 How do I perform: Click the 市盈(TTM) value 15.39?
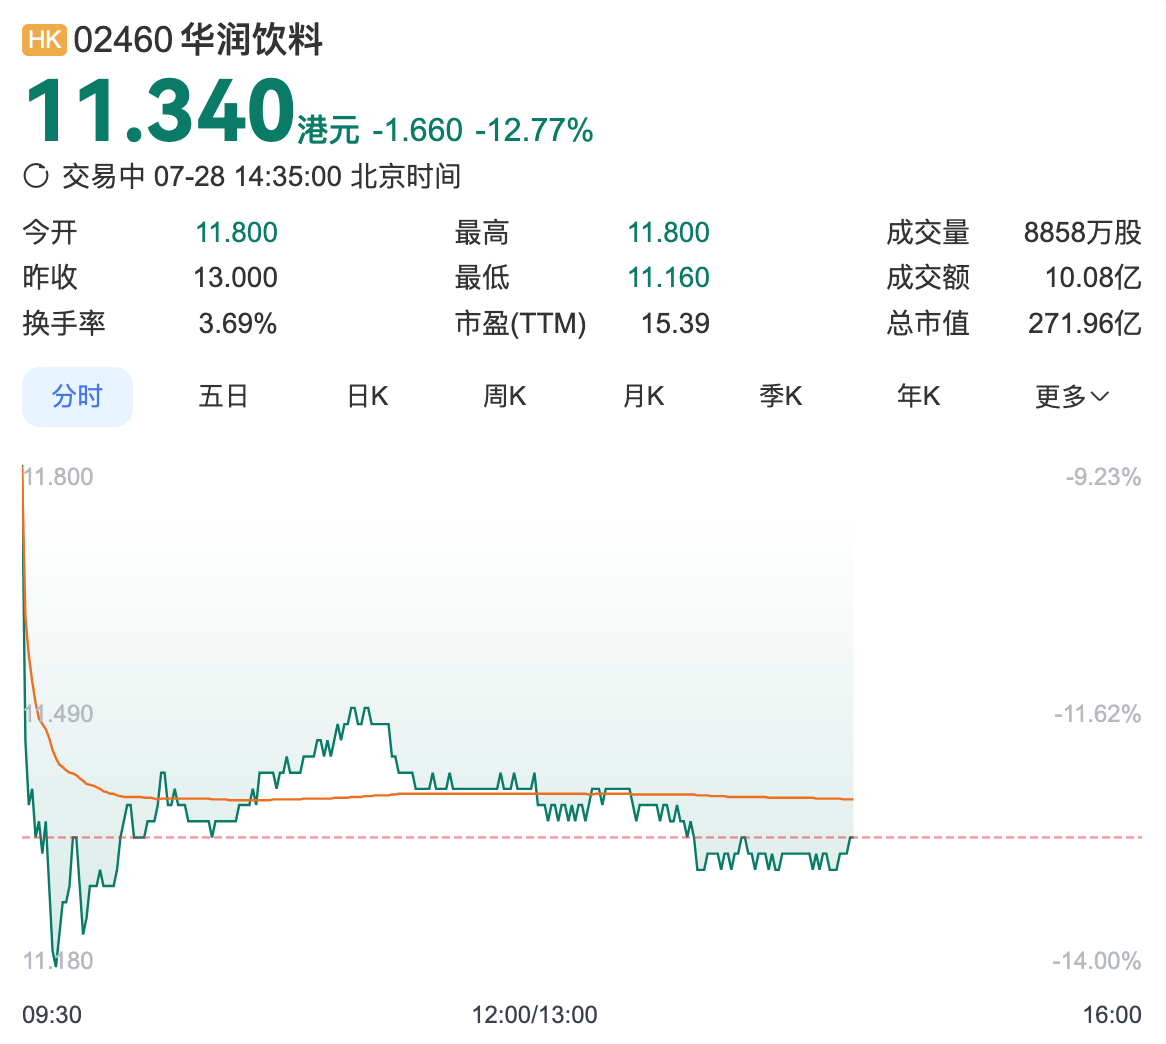pyautogui.click(x=675, y=323)
